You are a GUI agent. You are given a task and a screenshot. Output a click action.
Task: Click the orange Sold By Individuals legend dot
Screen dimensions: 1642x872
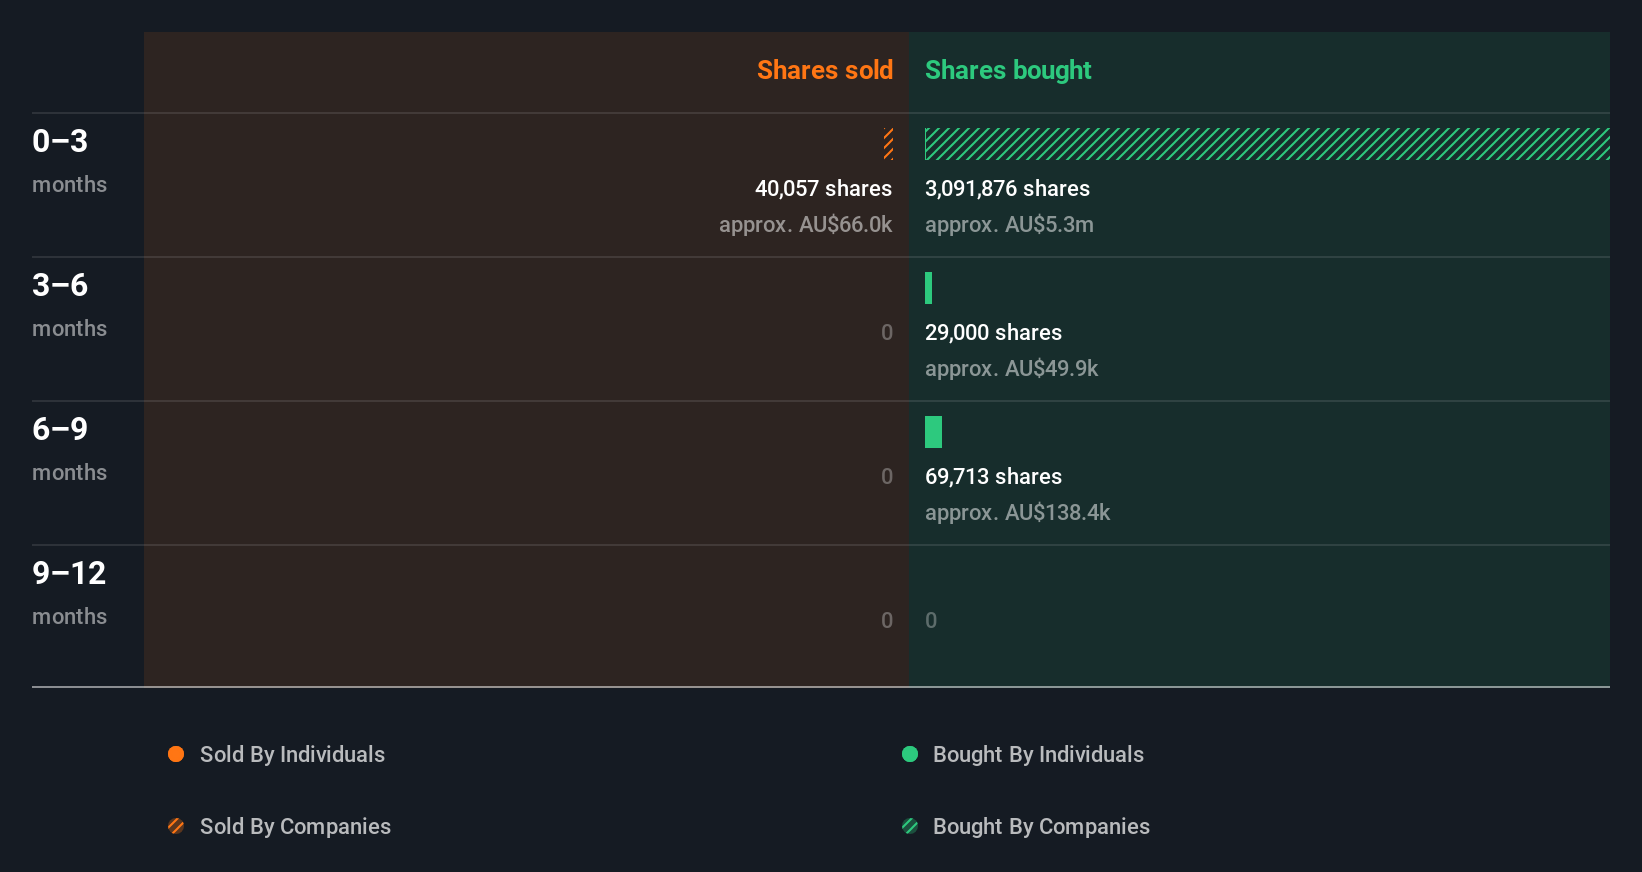pos(176,754)
